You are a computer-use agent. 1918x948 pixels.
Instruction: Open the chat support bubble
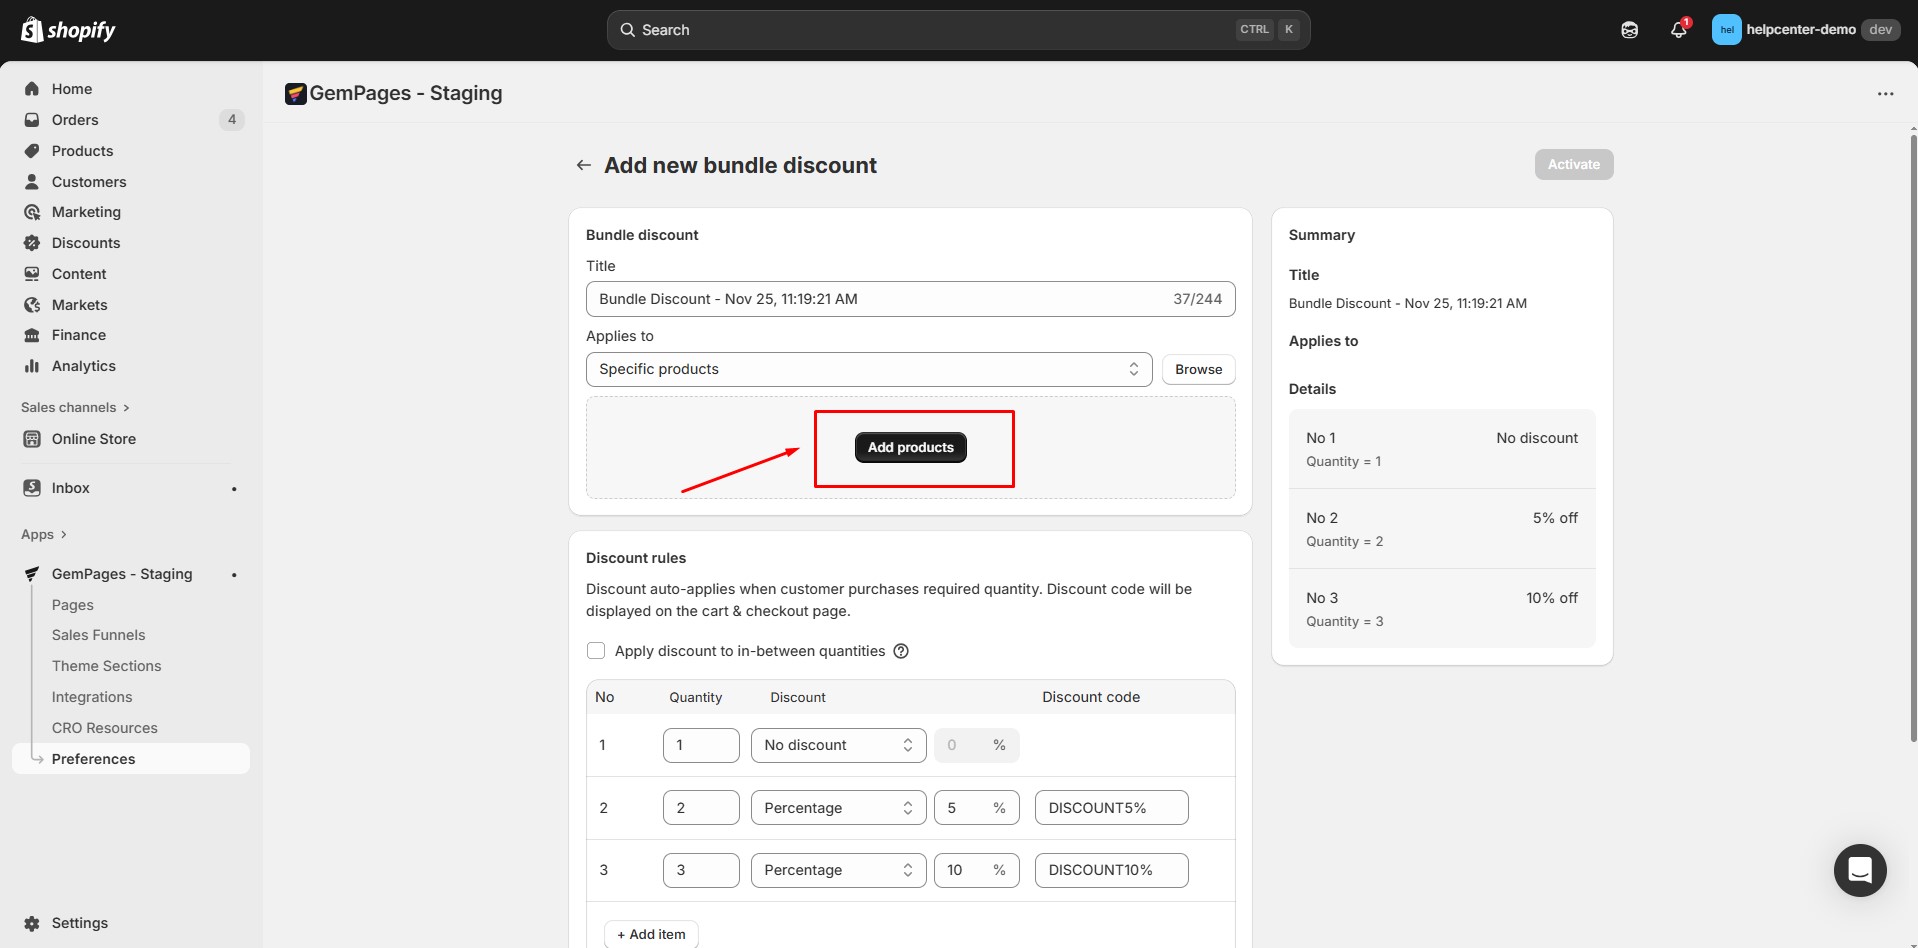[x=1859, y=870]
